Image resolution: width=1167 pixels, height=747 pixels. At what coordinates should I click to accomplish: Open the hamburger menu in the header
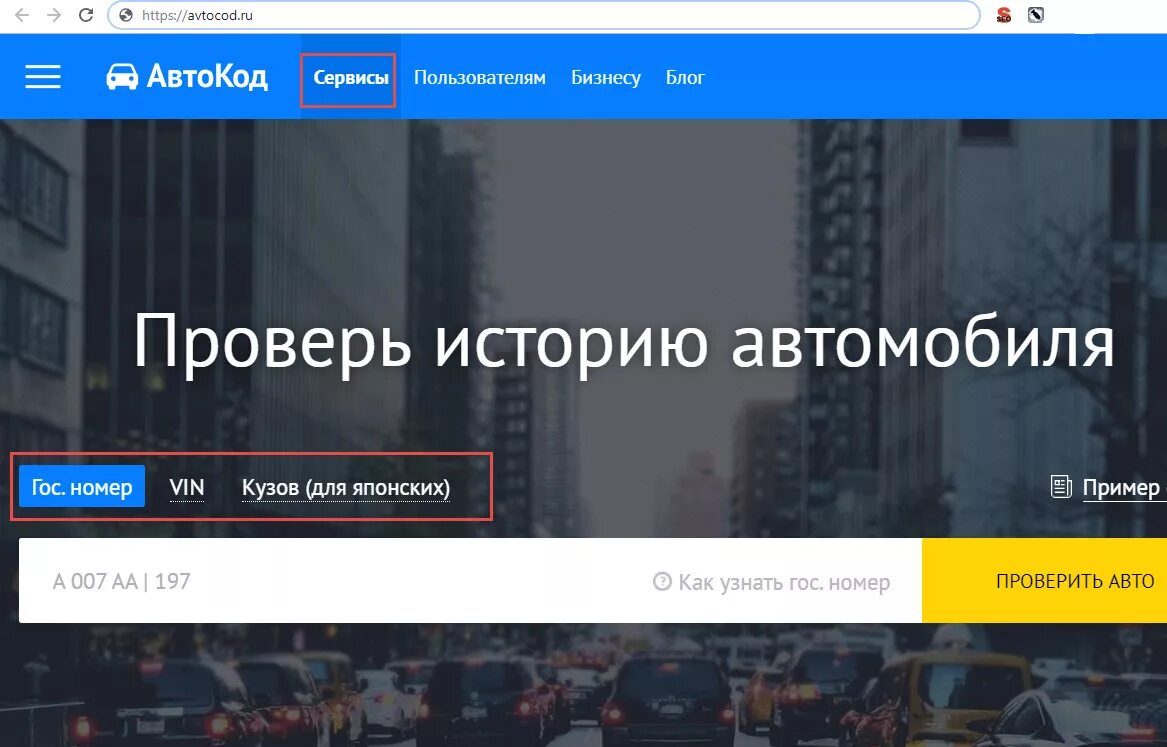[43, 77]
